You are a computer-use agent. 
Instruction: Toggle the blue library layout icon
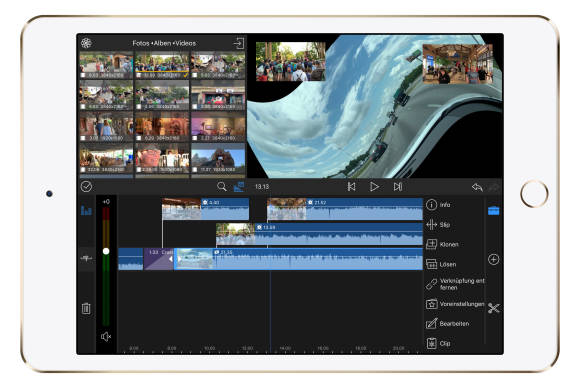pos(239,186)
